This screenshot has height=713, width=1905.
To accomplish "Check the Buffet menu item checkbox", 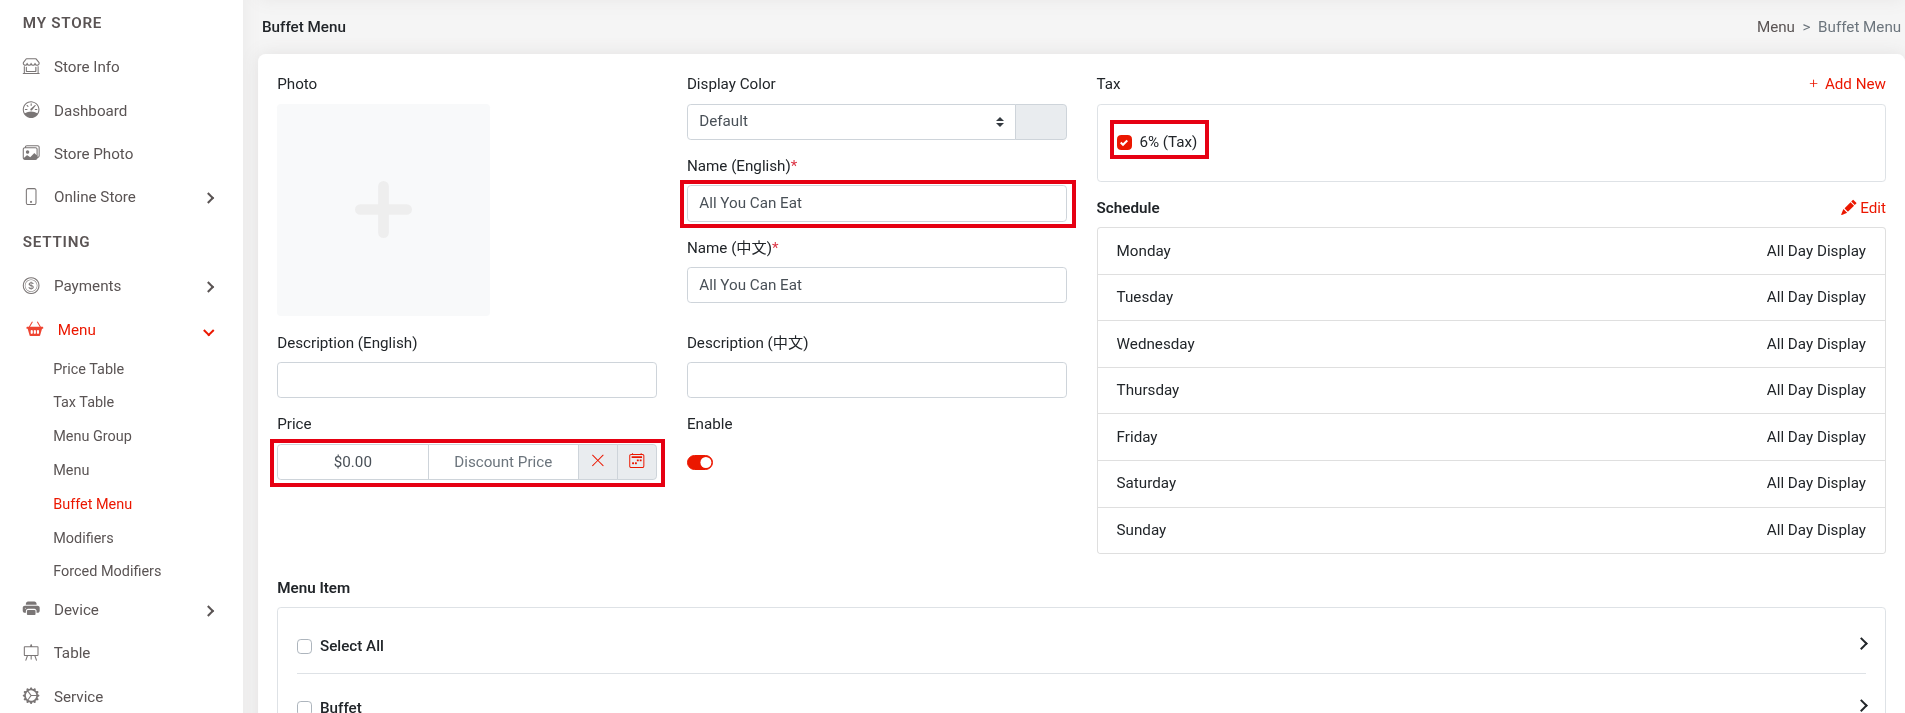I will (x=305, y=707).
